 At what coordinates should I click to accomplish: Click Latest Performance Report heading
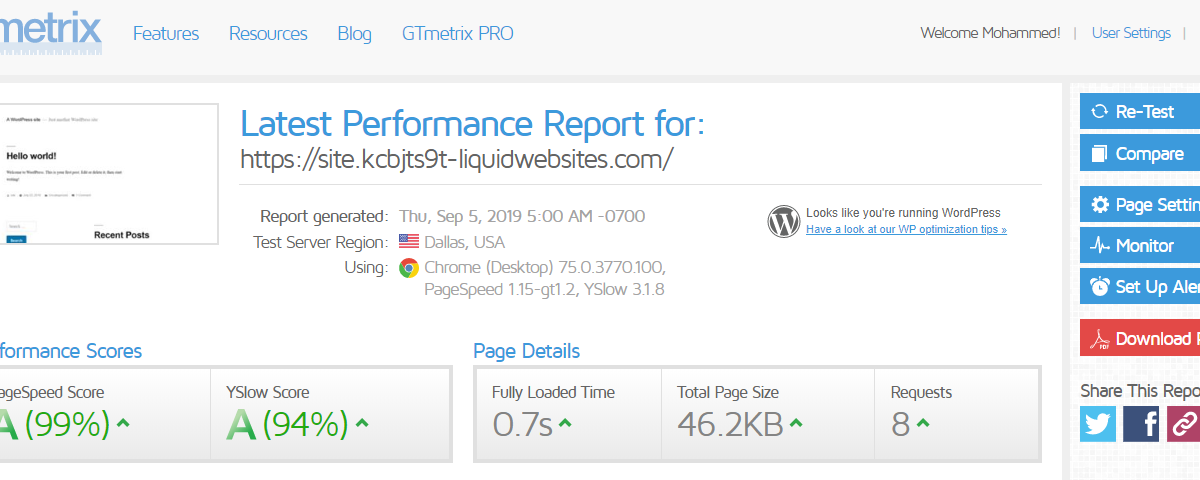(x=473, y=124)
